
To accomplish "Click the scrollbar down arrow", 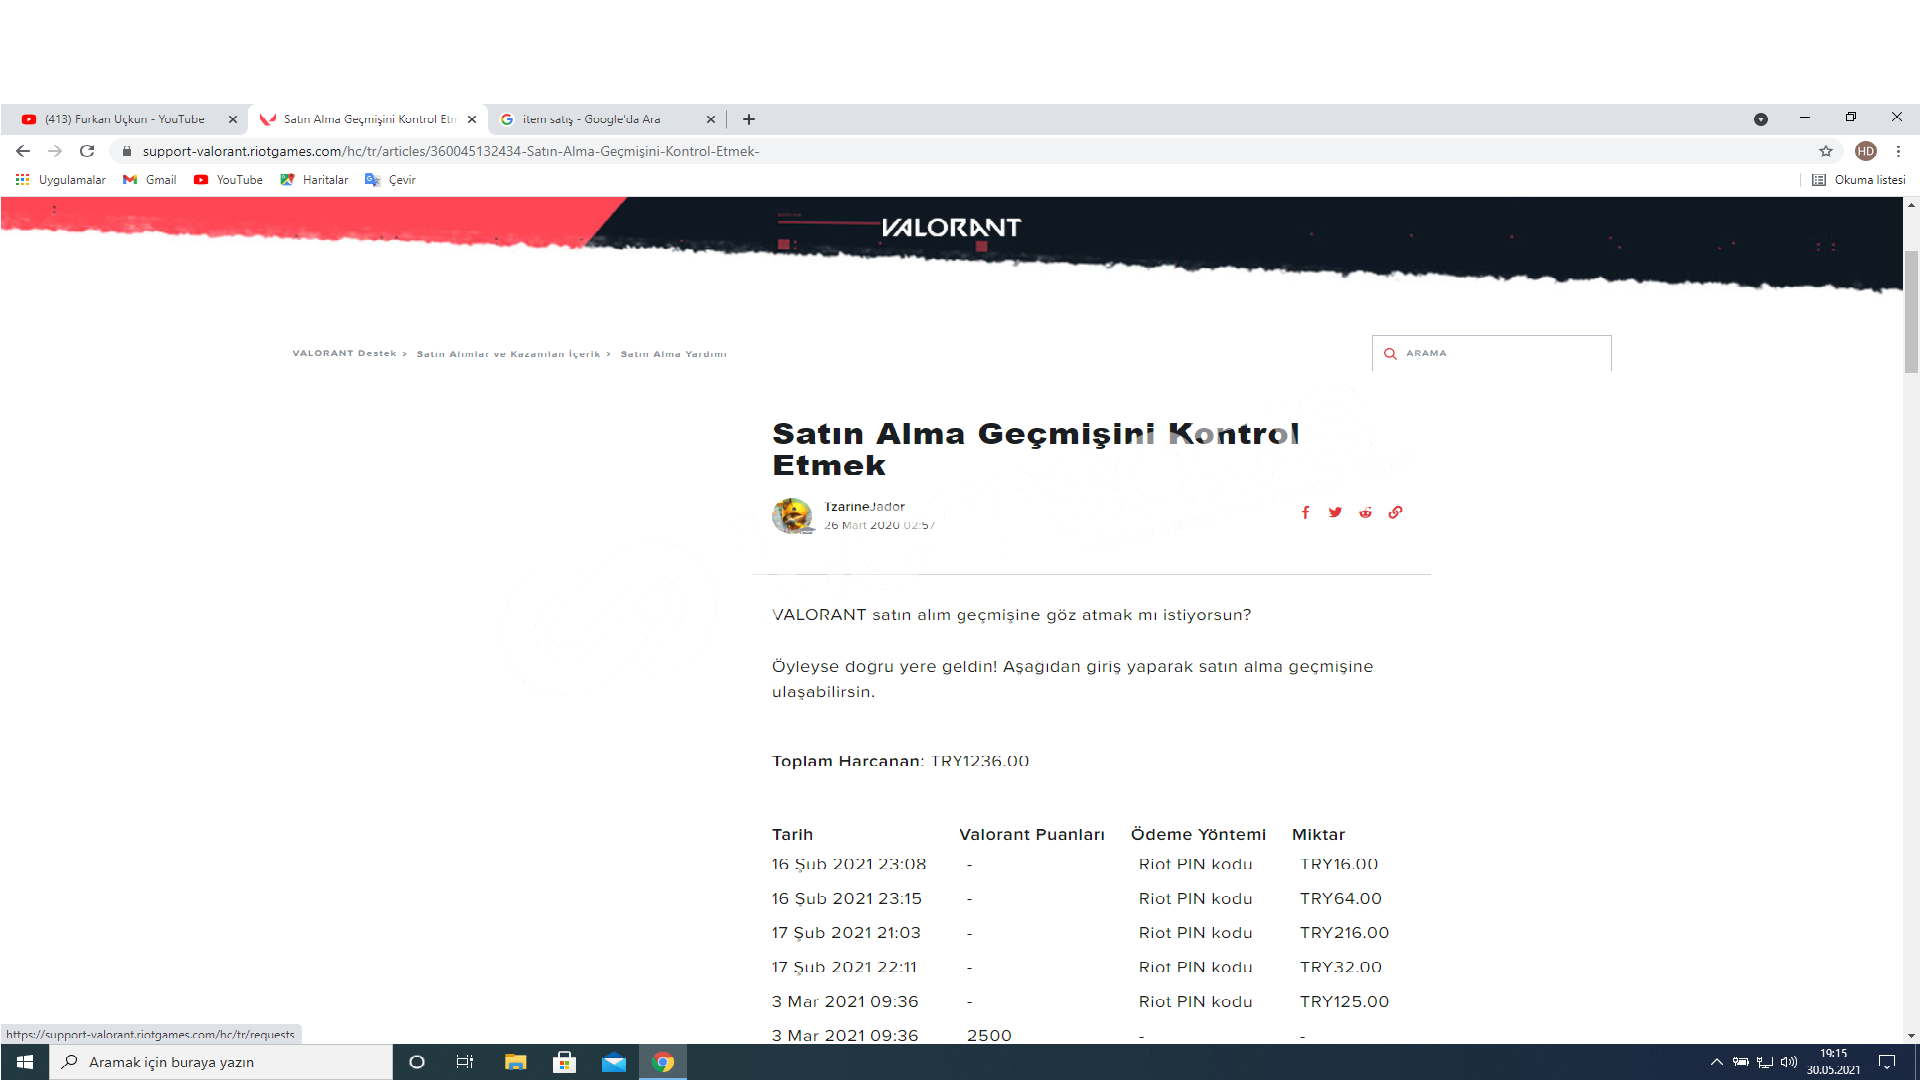I will pyautogui.click(x=1912, y=1036).
